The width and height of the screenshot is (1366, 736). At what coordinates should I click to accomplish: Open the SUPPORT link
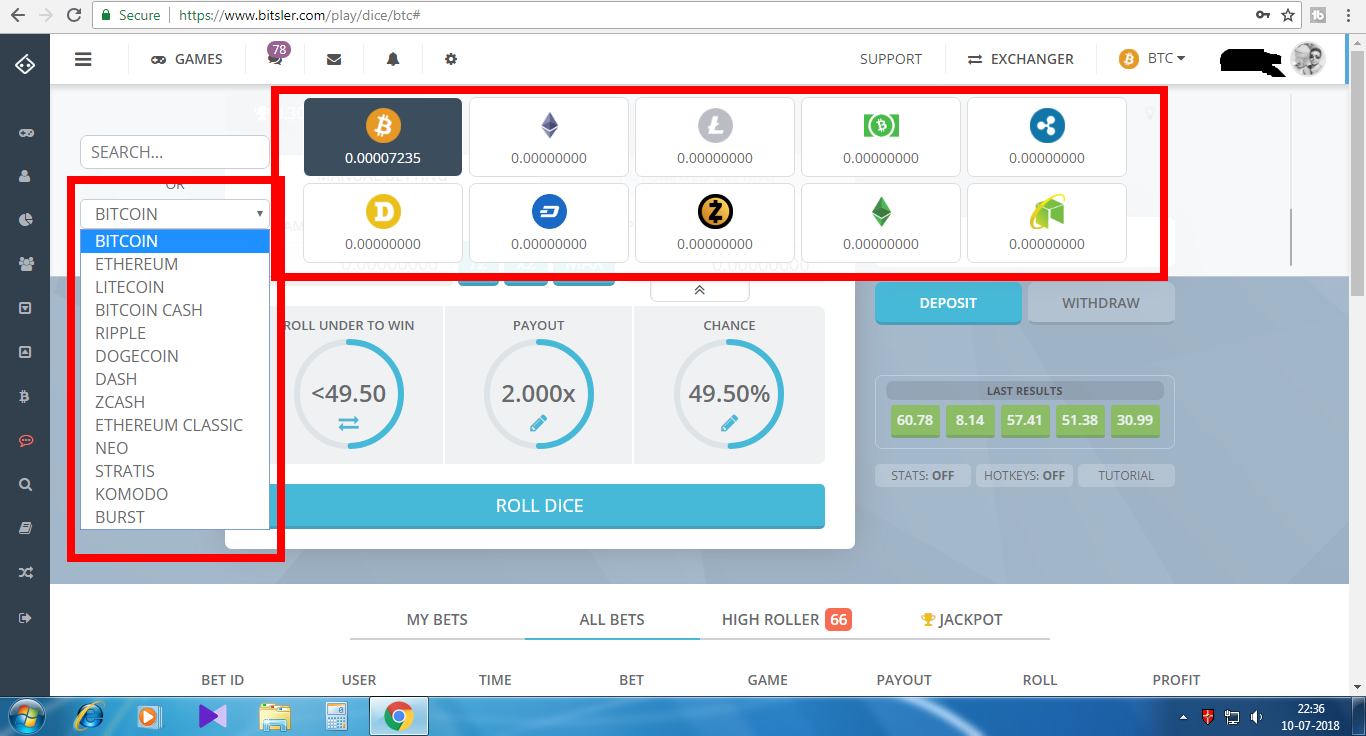pyautogui.click(x=891, y=59)
